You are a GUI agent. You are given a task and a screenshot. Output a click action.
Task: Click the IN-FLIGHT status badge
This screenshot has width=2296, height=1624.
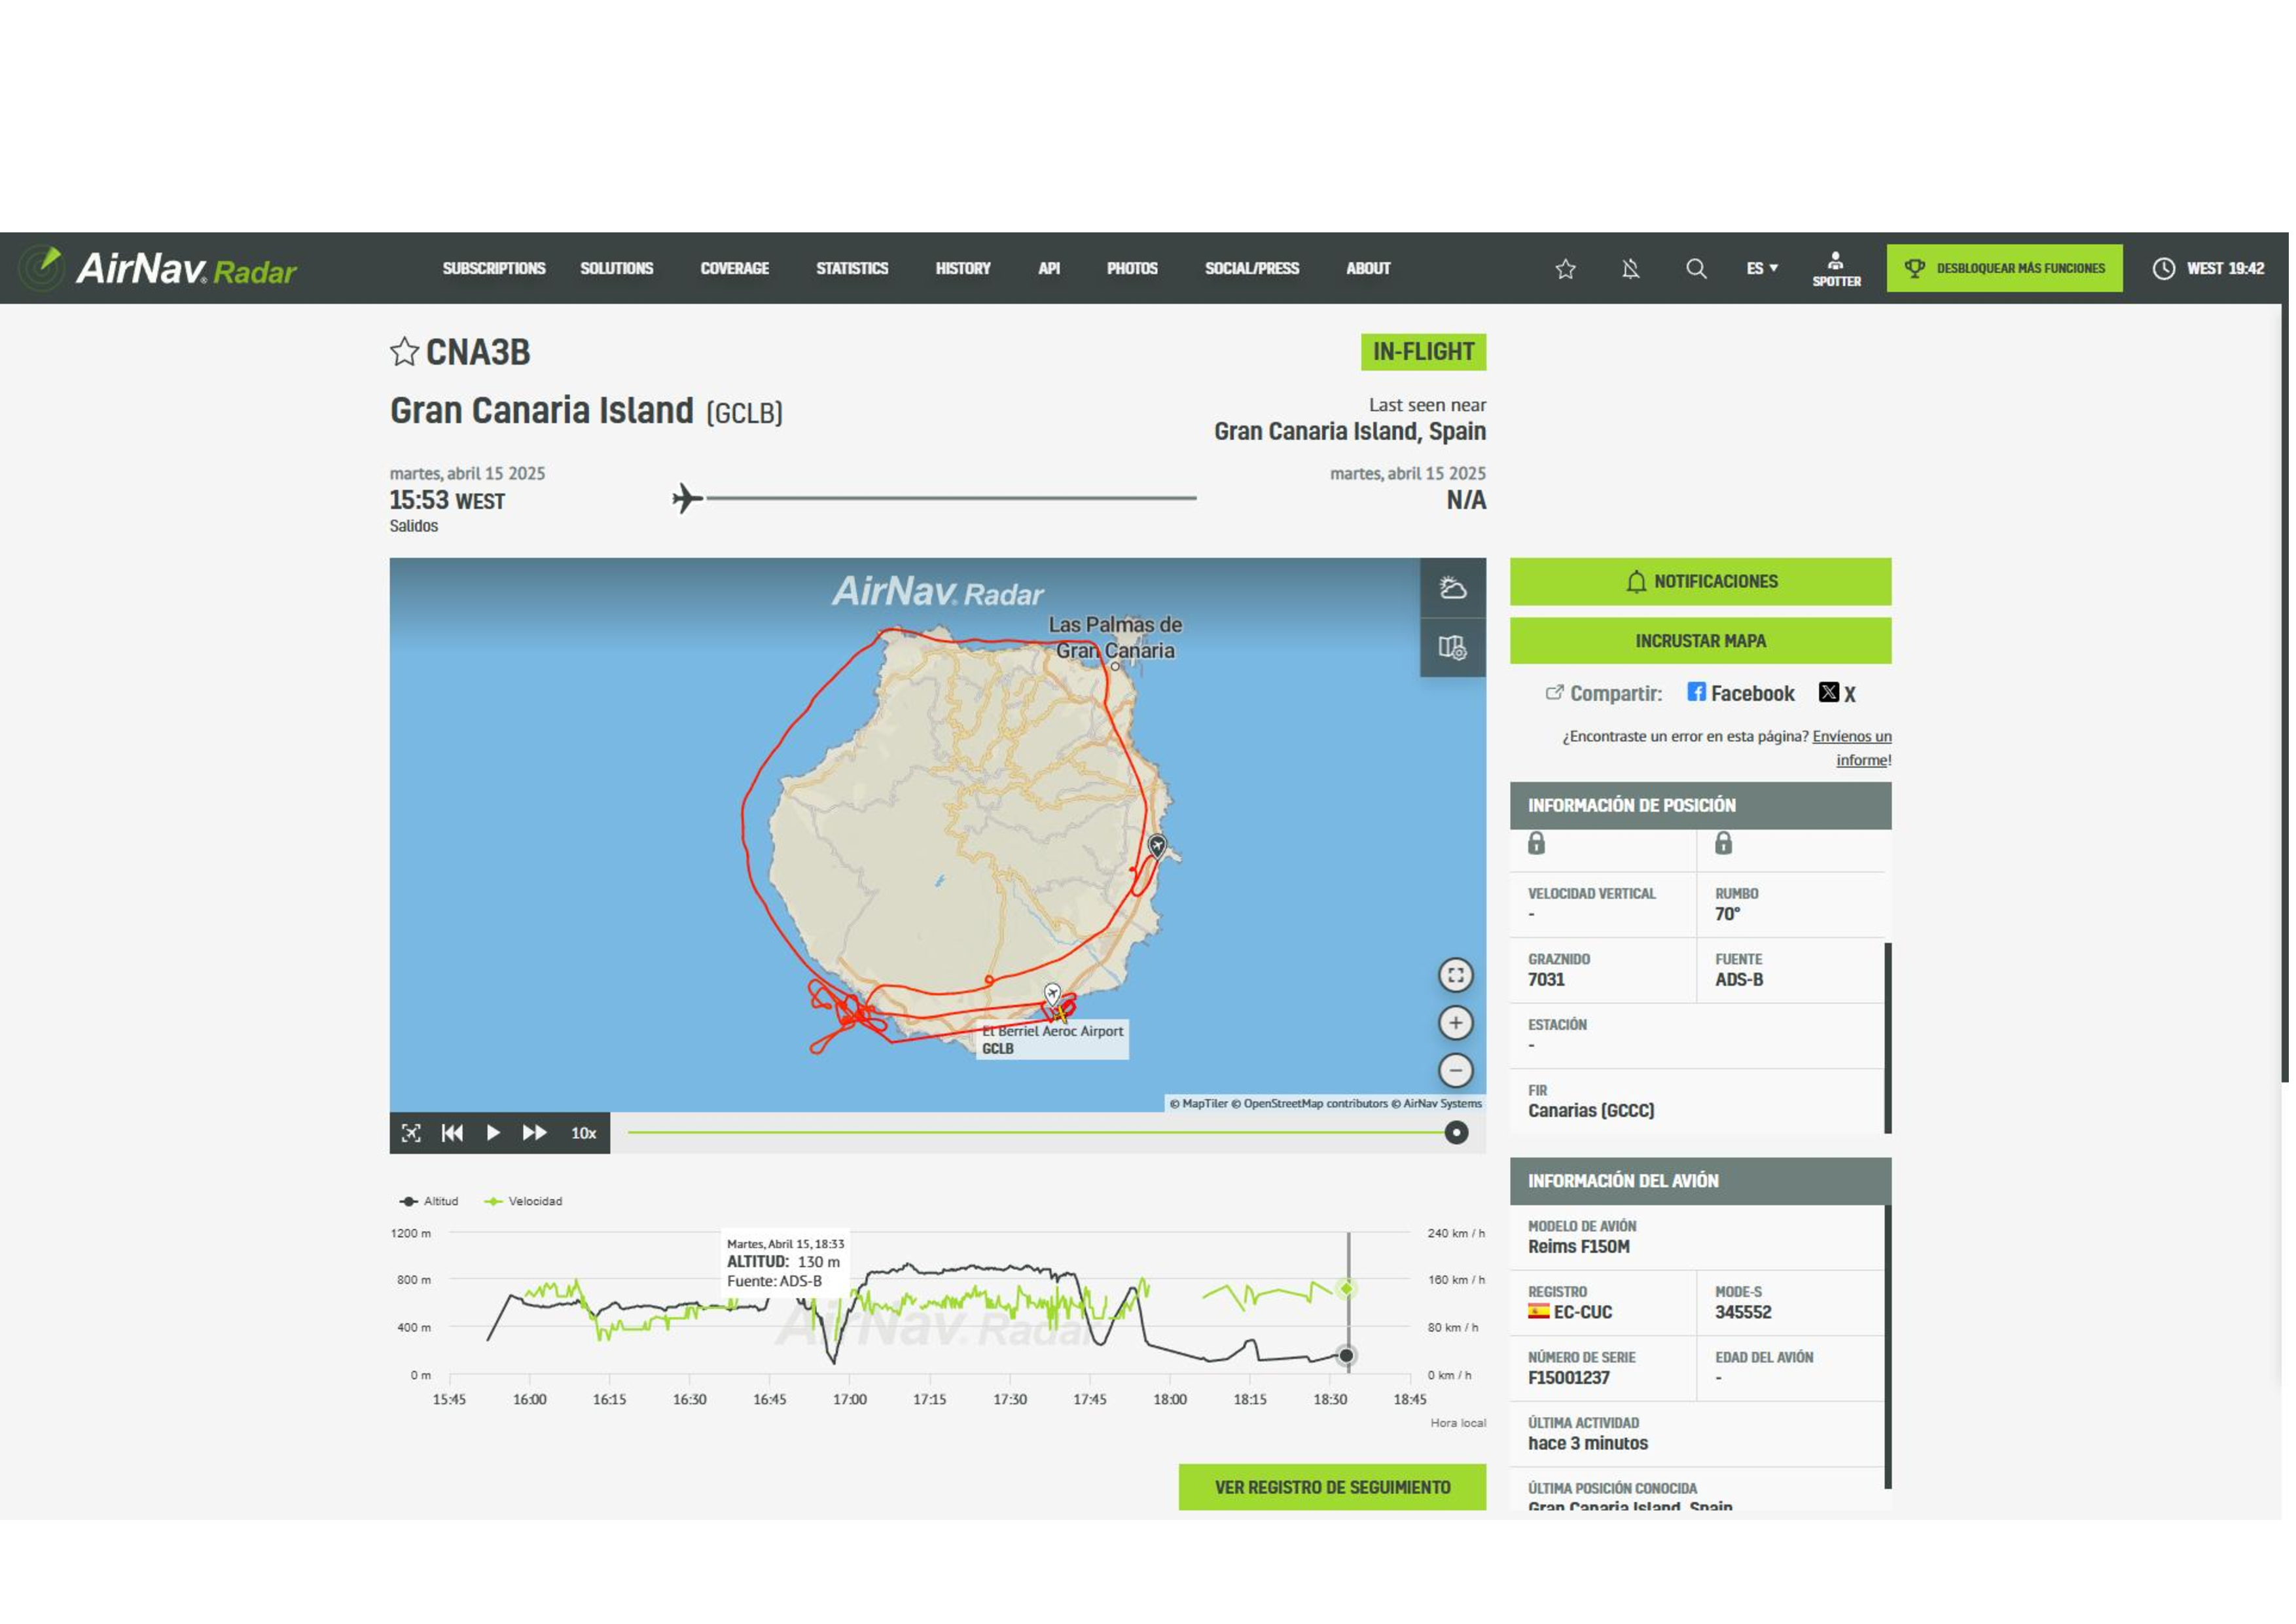(1424, 352)
